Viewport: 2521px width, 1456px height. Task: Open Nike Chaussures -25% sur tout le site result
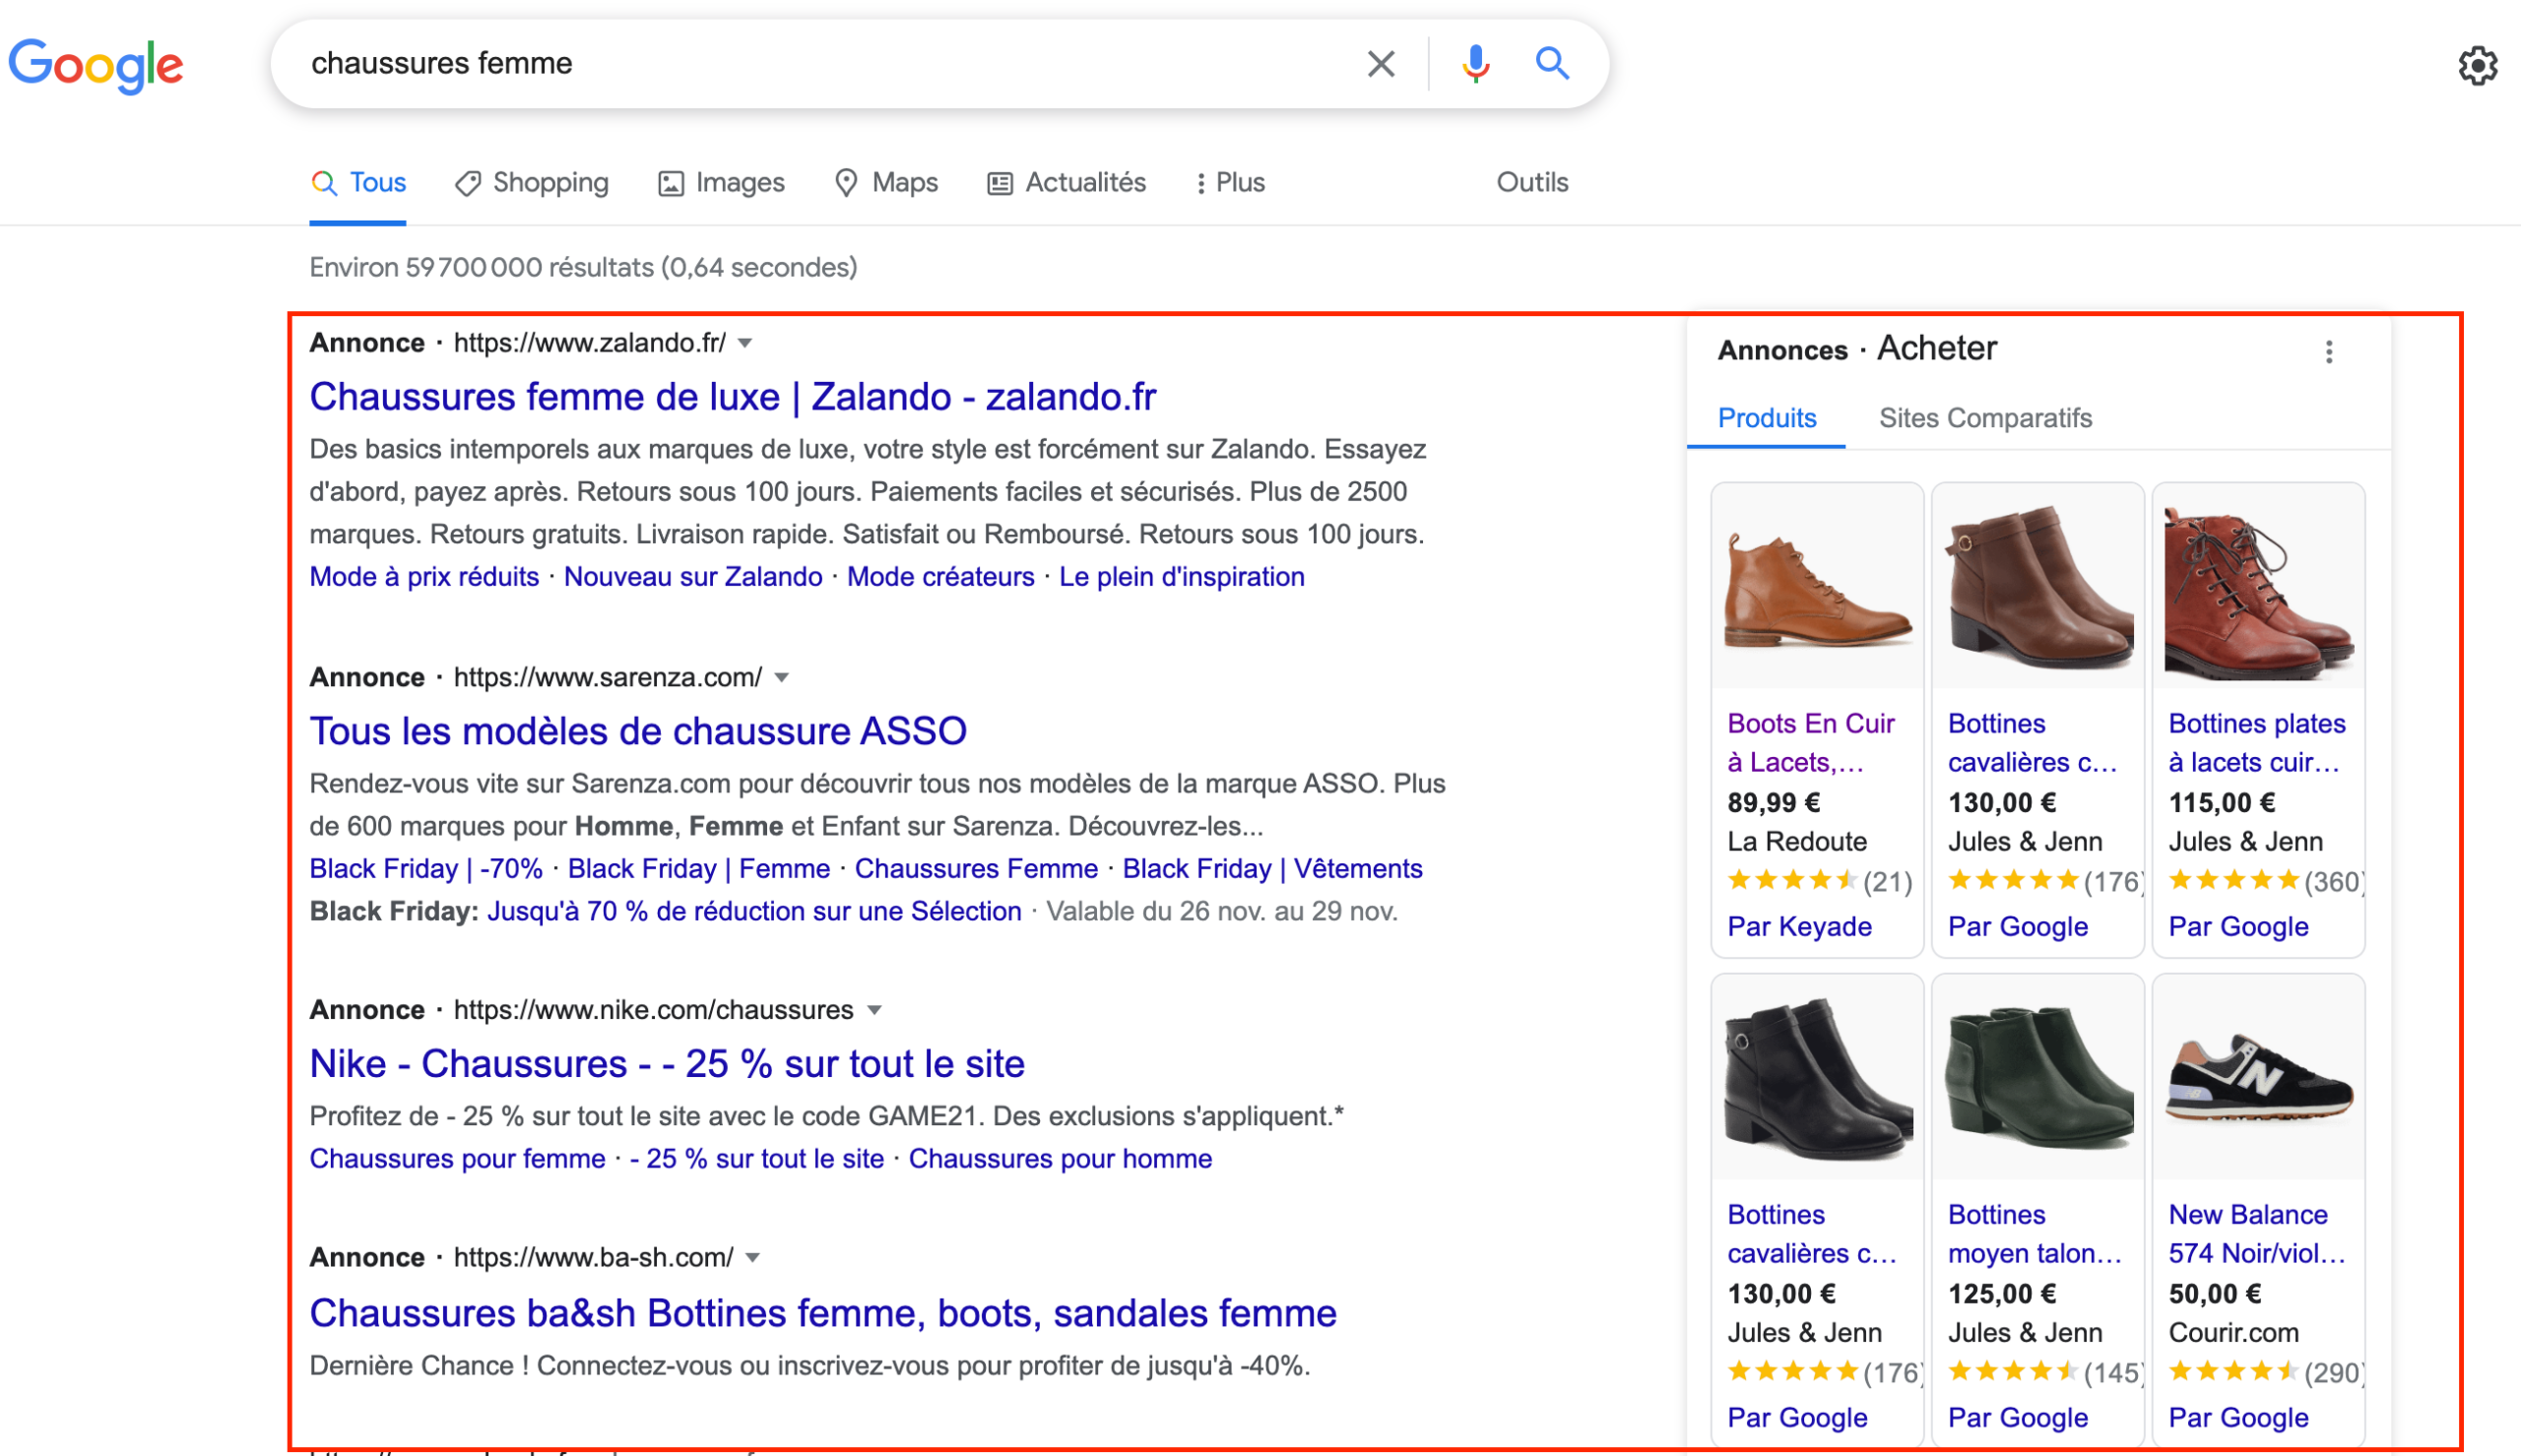point(667,1064)
